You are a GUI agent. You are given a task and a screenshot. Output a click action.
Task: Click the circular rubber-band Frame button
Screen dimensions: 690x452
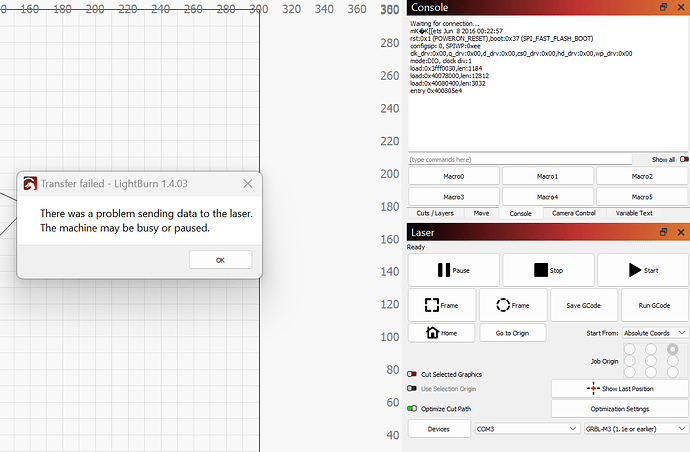point(512,305)
